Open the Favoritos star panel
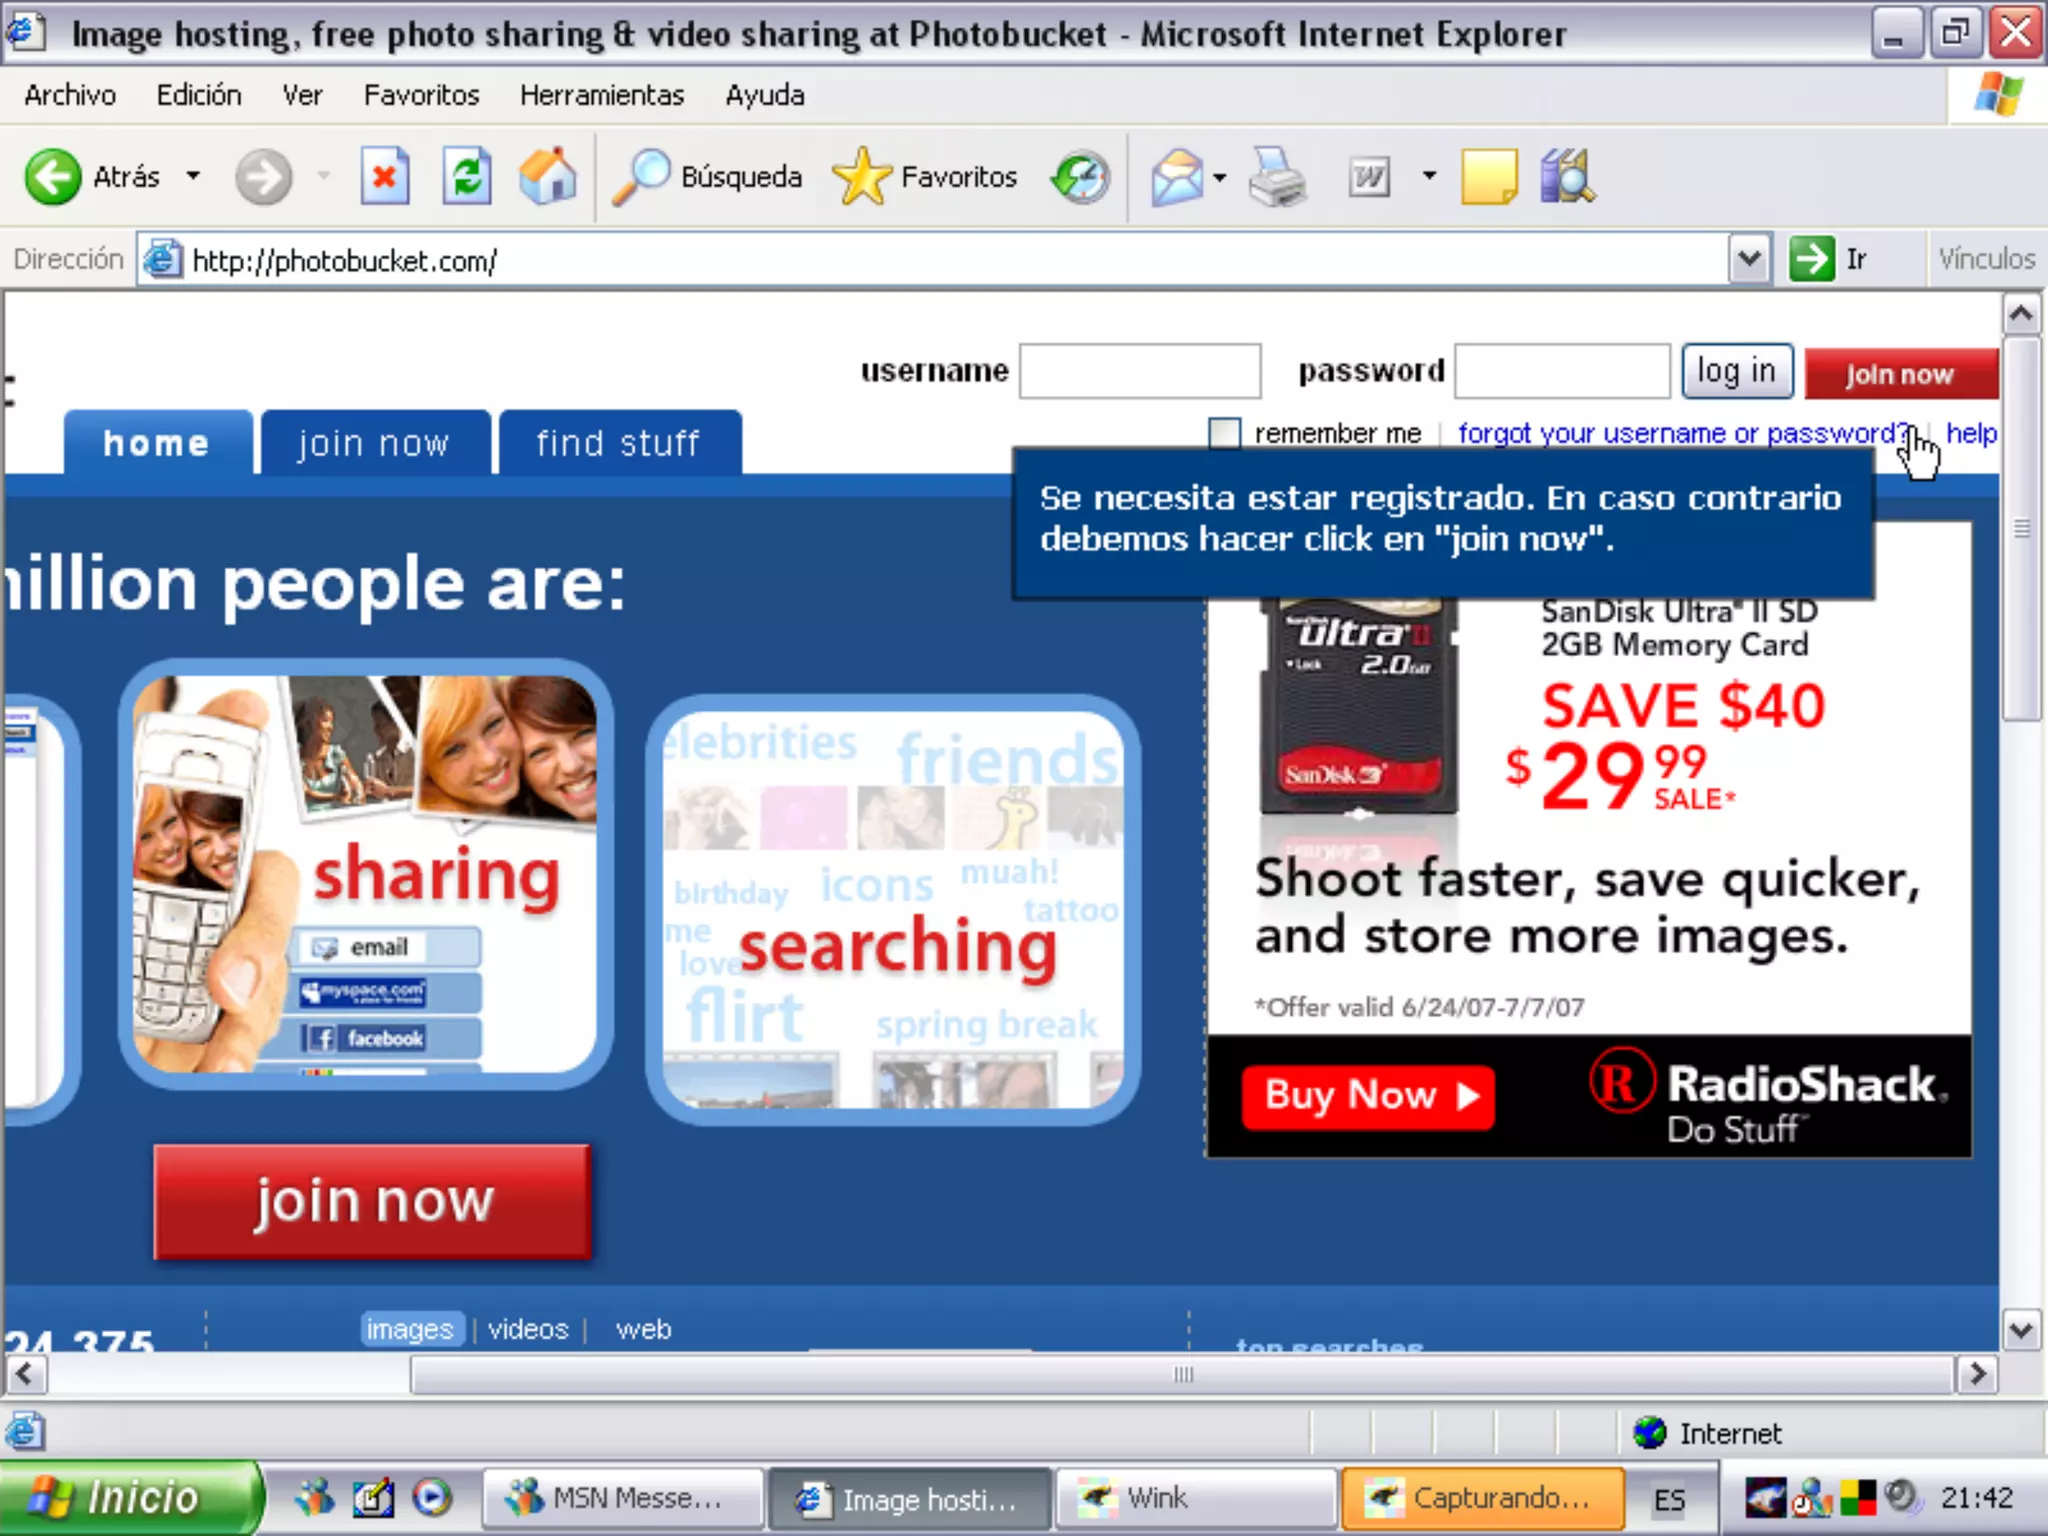 (925, 177)
